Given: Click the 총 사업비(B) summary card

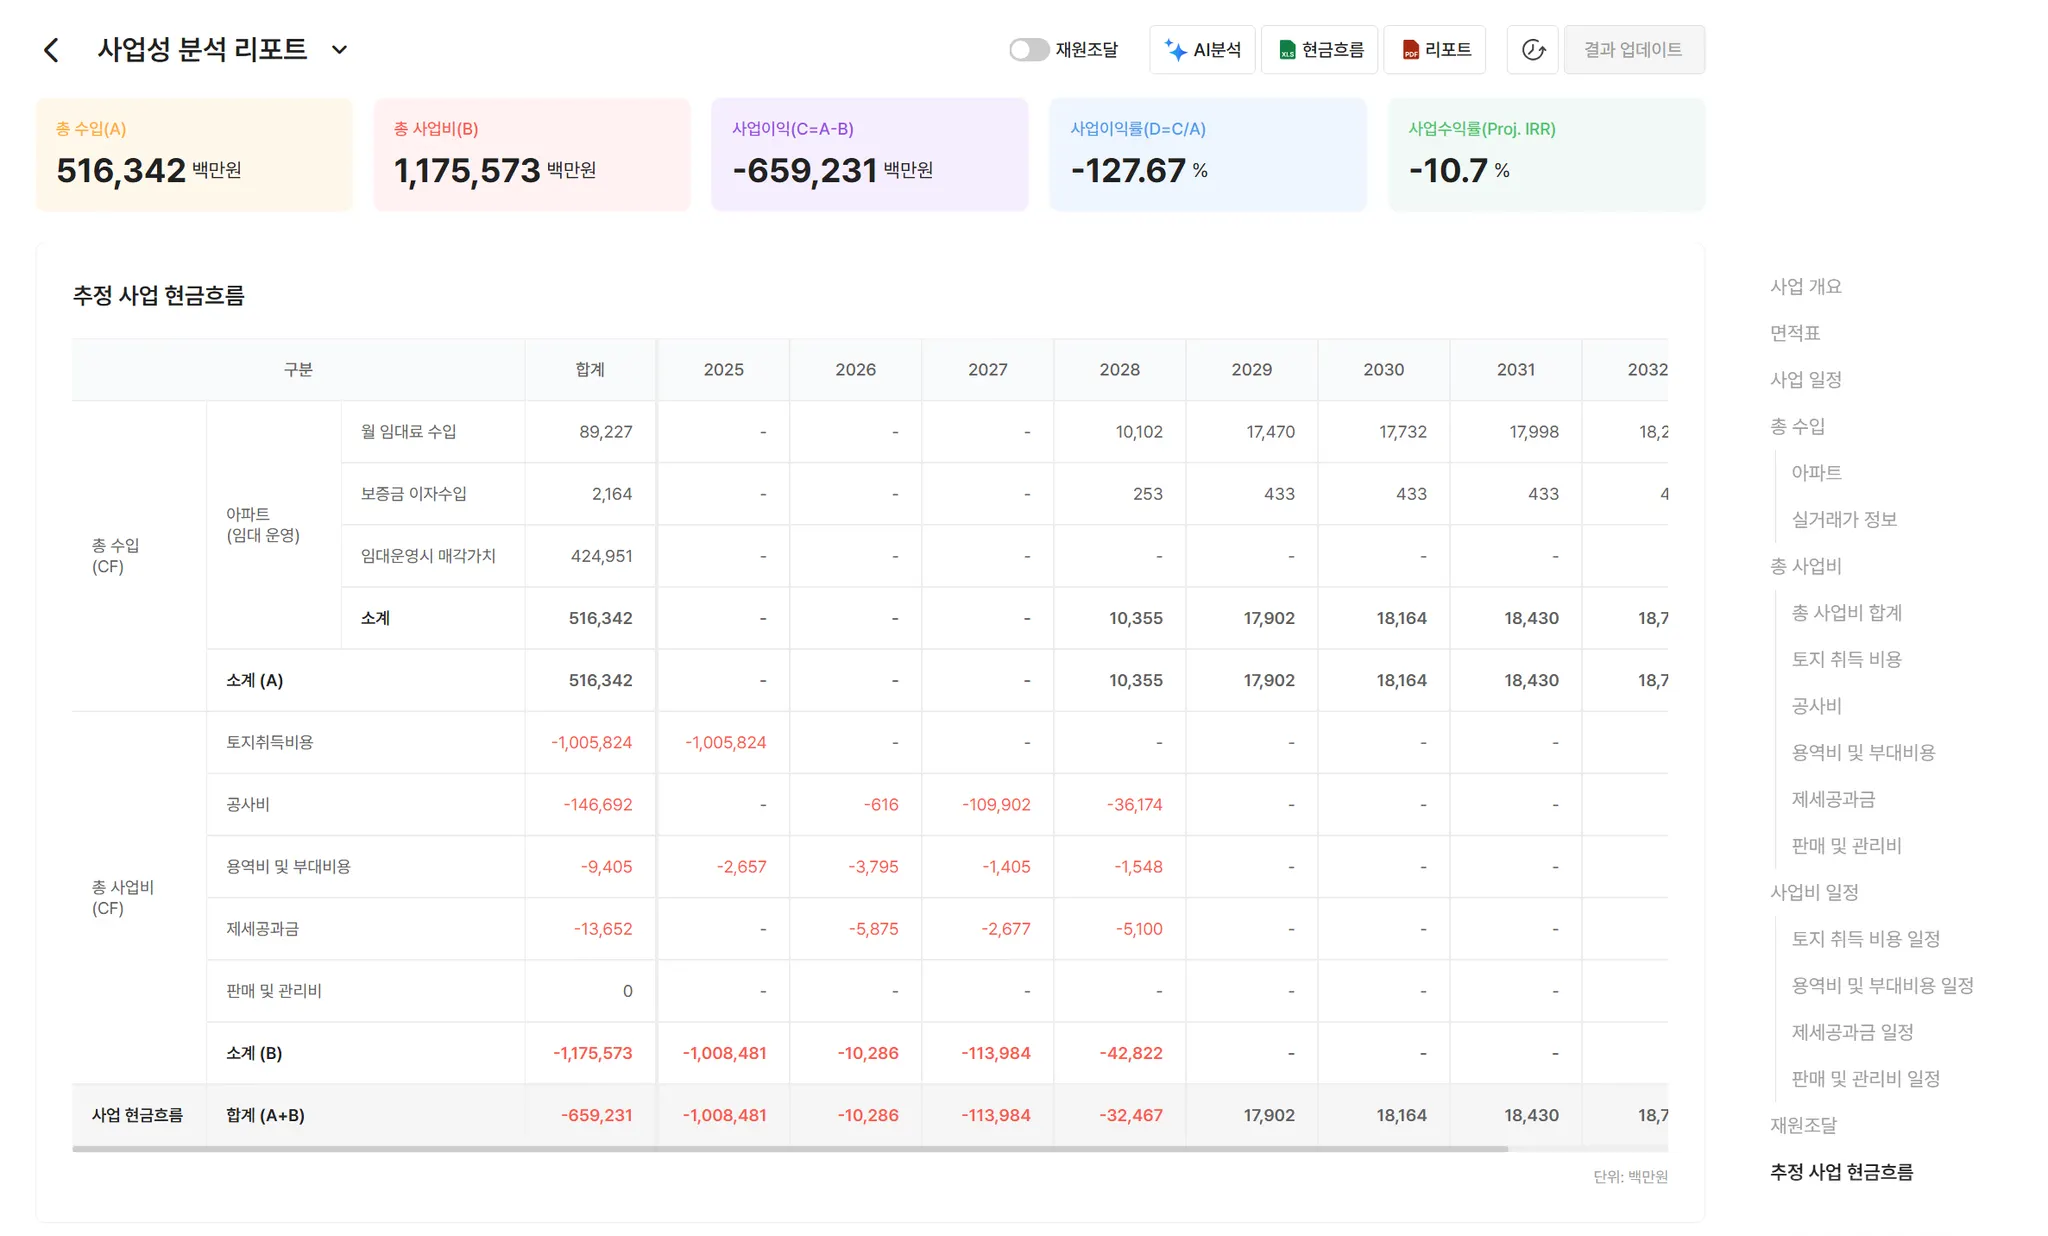Looking at the screenshot, I should (x=531, y=155).
